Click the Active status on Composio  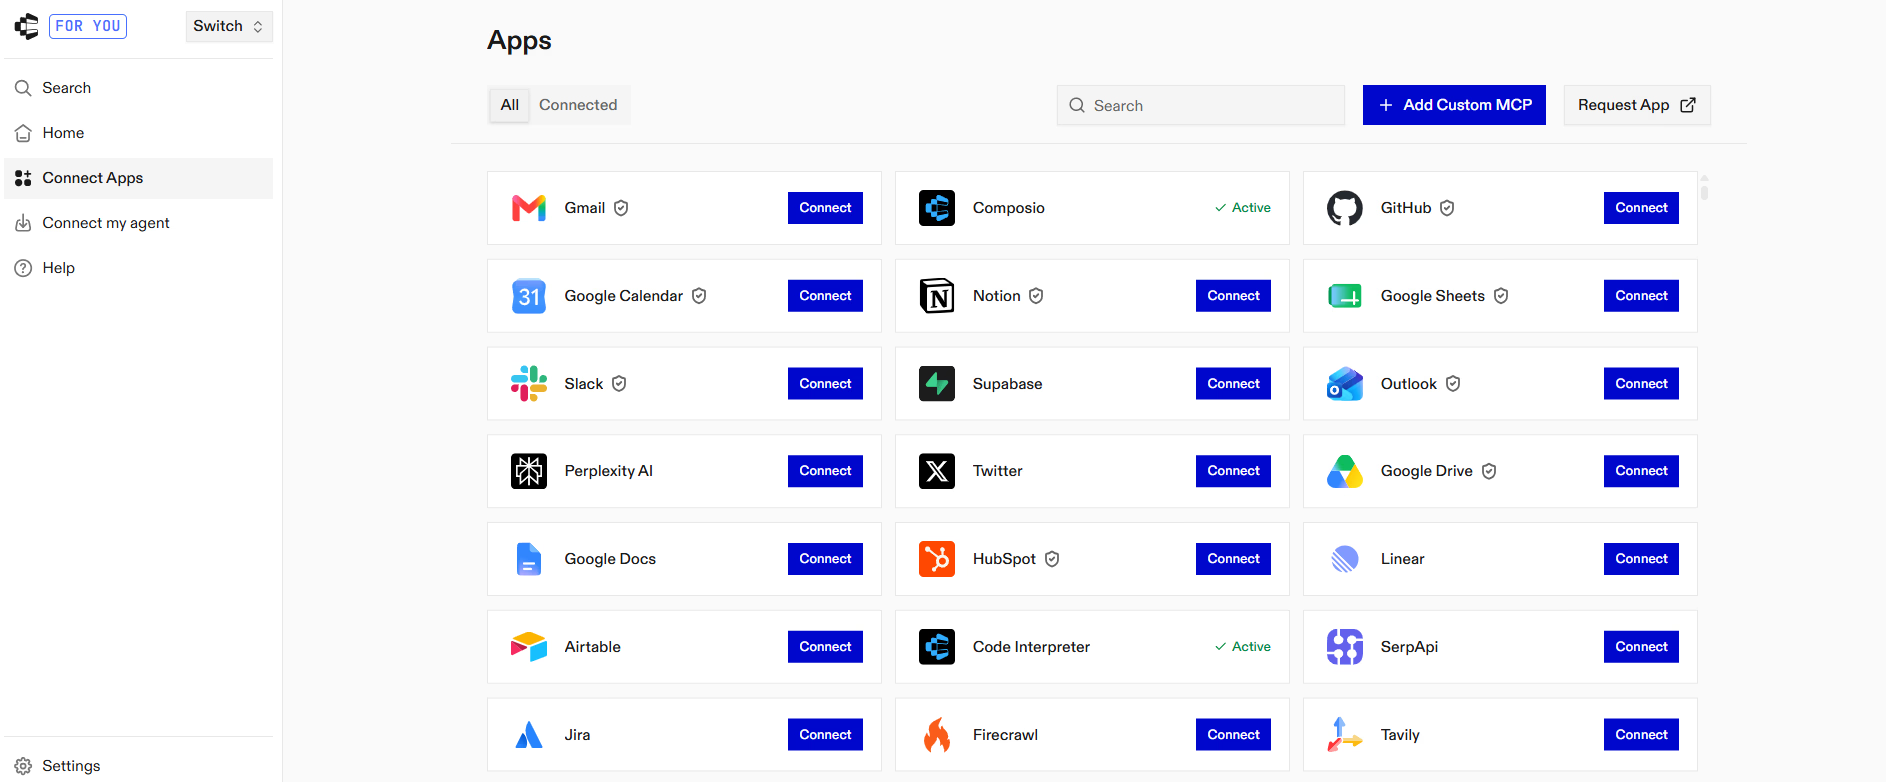pos(1242,208)
